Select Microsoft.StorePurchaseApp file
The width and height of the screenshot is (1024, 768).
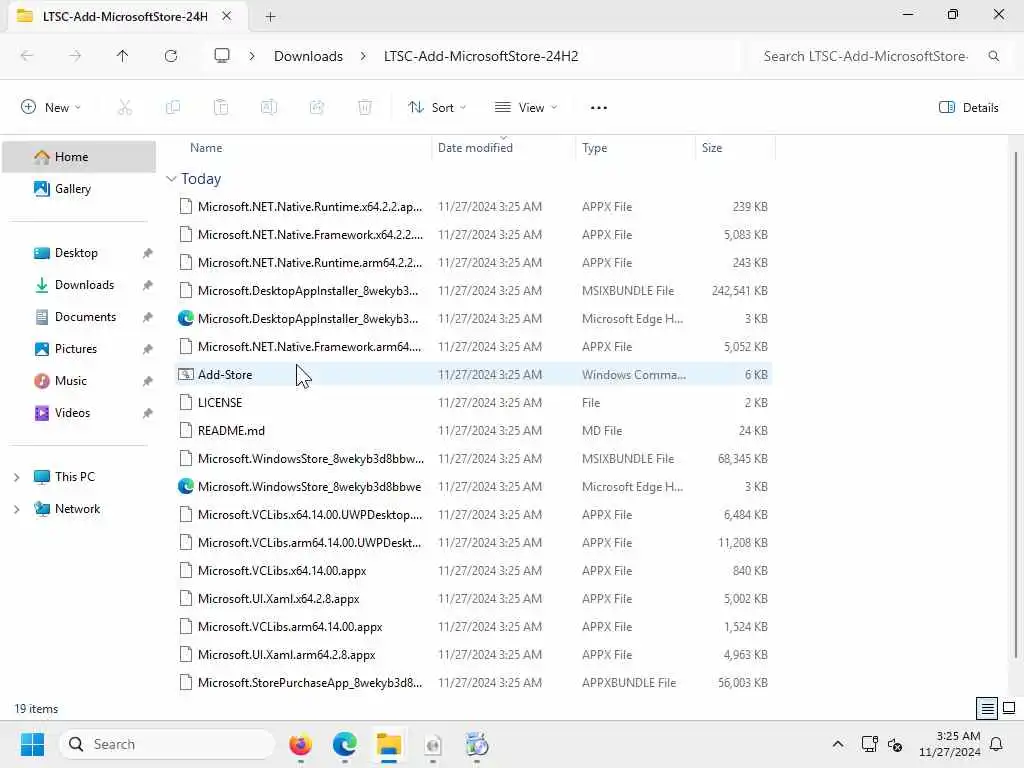click(x=473, y=682)
